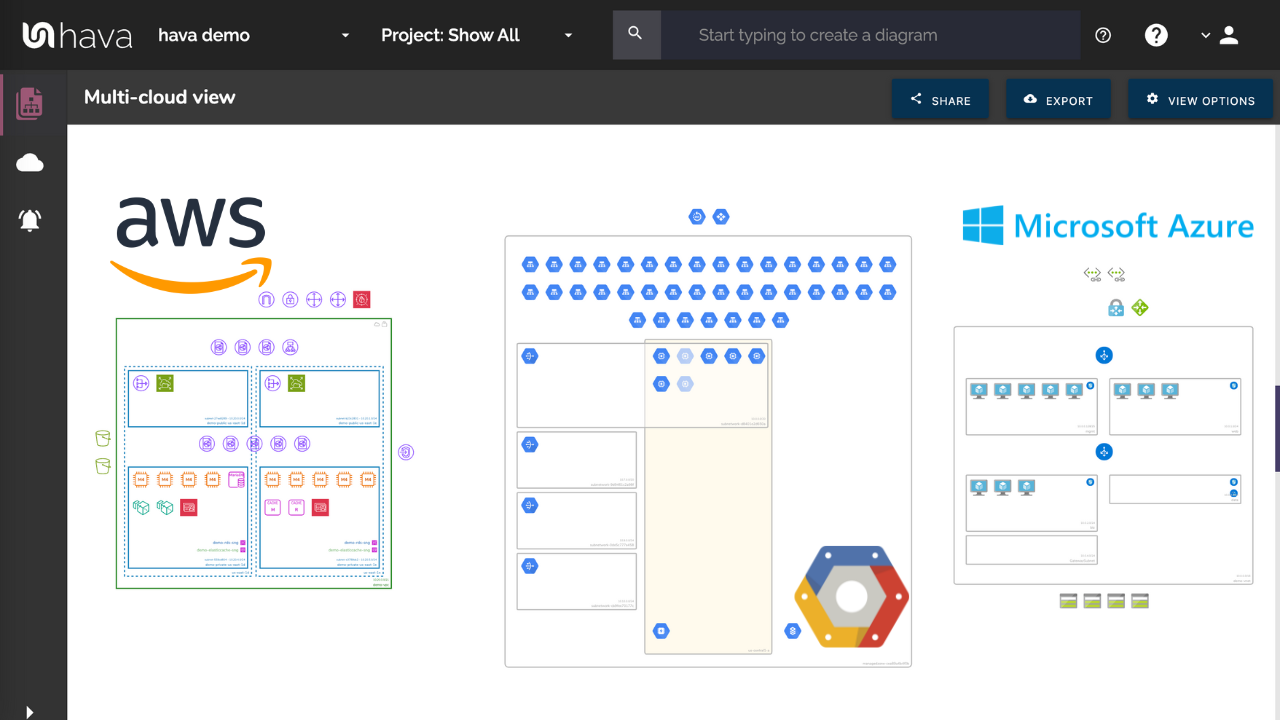Click the search magnifier icon

635,35
